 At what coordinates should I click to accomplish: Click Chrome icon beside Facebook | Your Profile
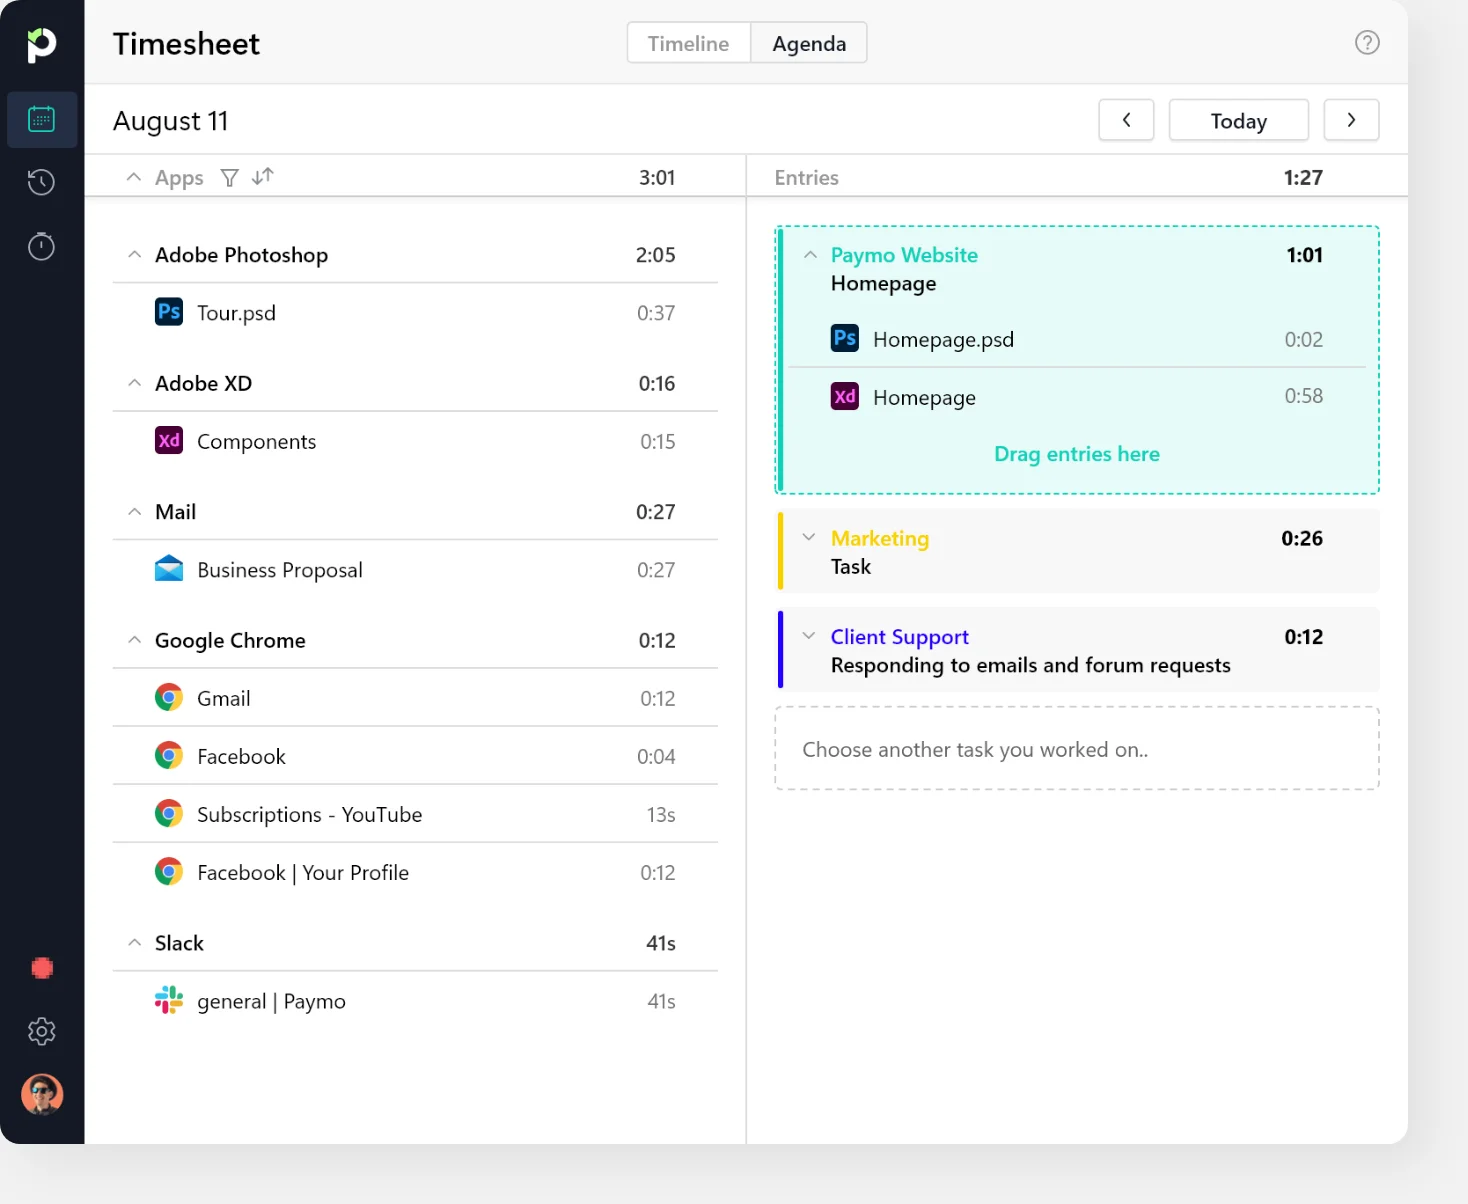(x=169, y=871)
